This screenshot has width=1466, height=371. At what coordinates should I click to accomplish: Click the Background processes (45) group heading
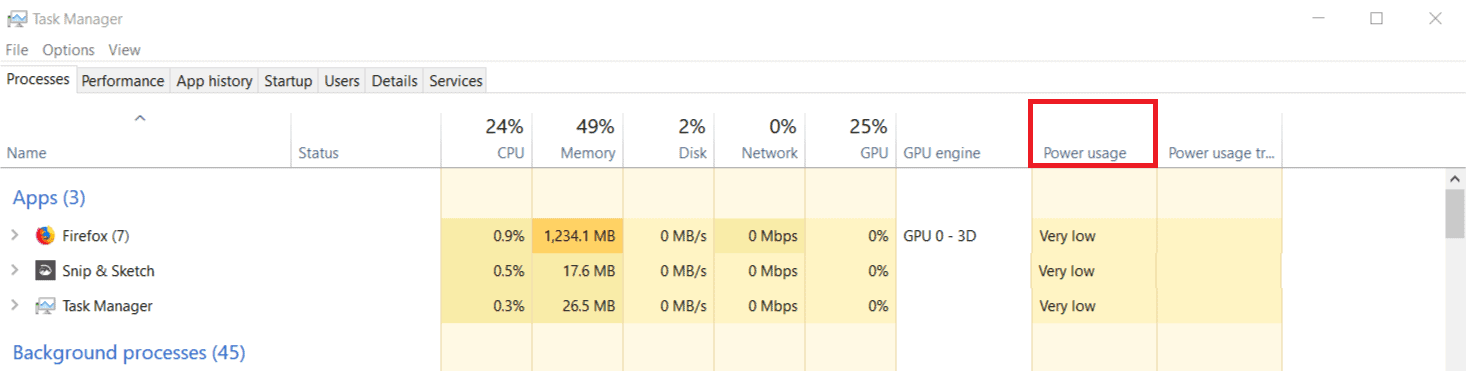[129, 353]
